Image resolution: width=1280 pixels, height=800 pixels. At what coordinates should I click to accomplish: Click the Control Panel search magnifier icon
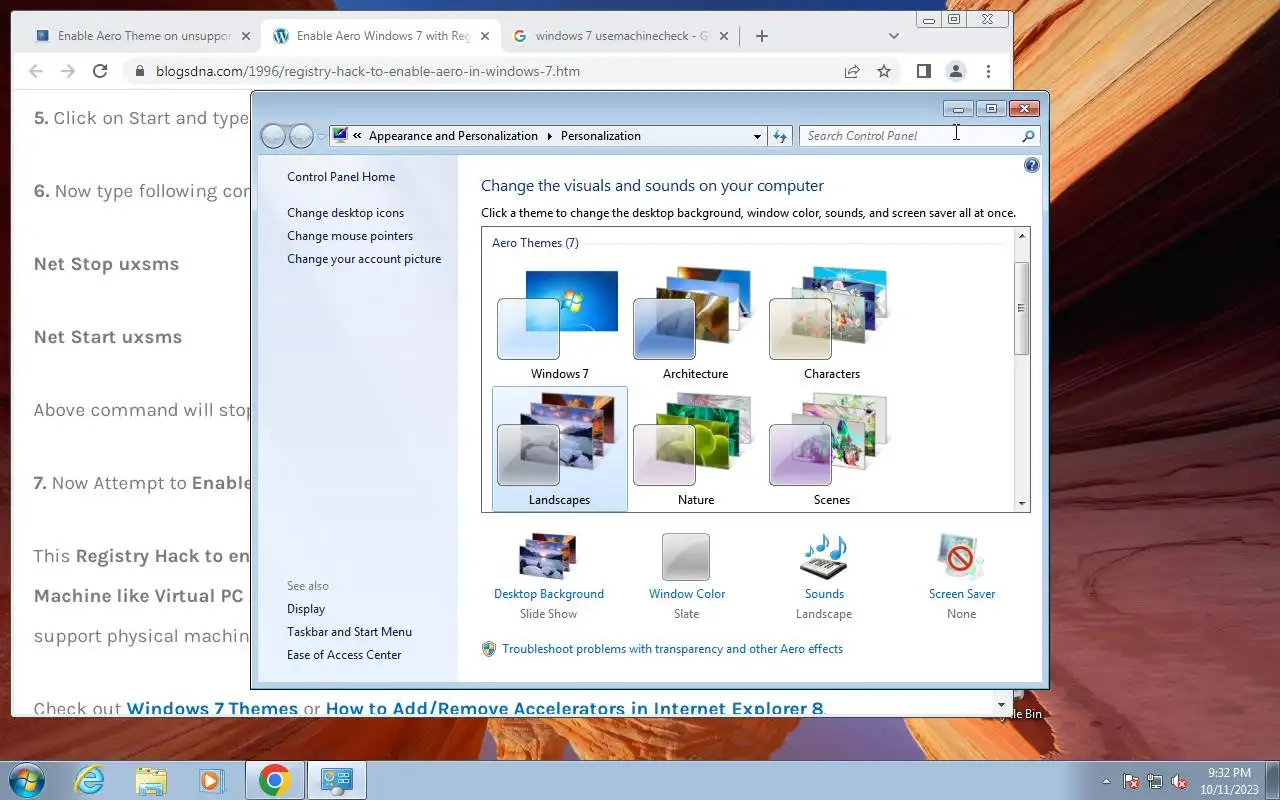1028,136
